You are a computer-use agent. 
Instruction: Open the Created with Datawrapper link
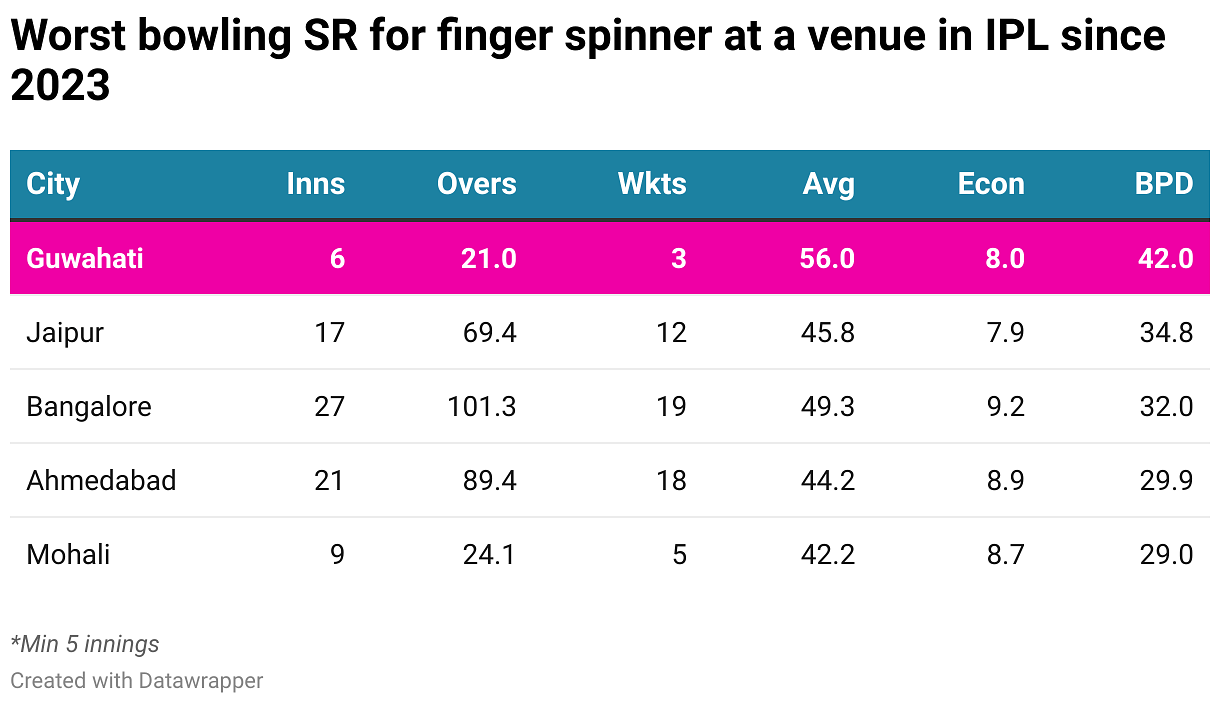point(137,681)
